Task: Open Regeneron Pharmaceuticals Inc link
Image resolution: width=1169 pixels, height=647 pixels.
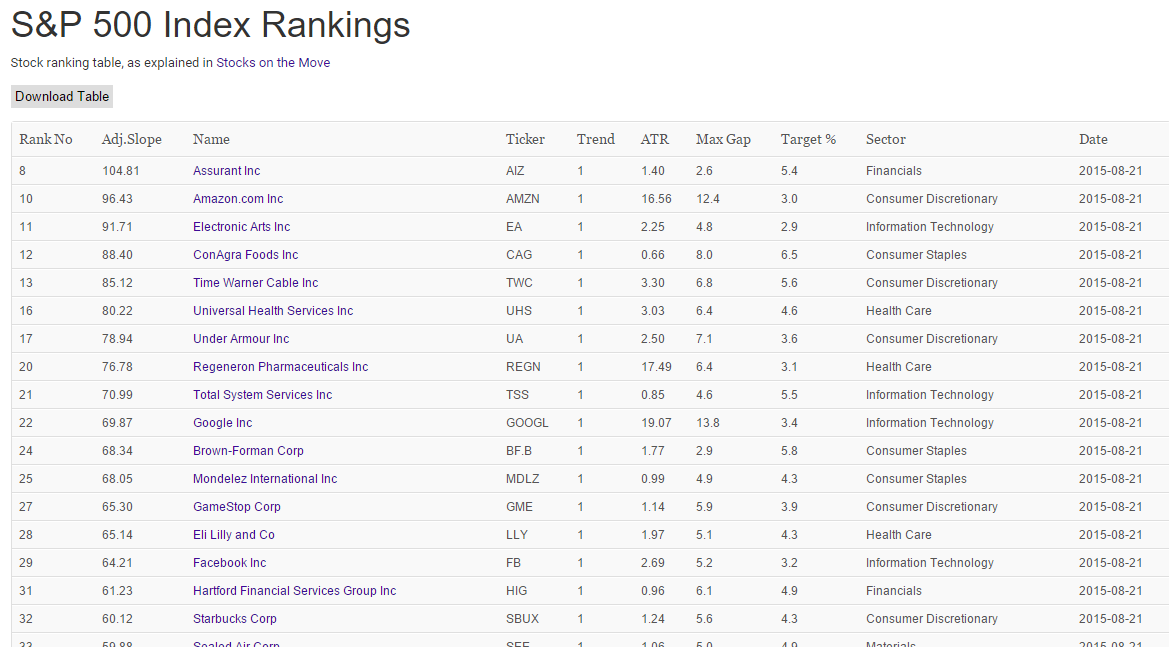Action: click(x=280, y=367)
